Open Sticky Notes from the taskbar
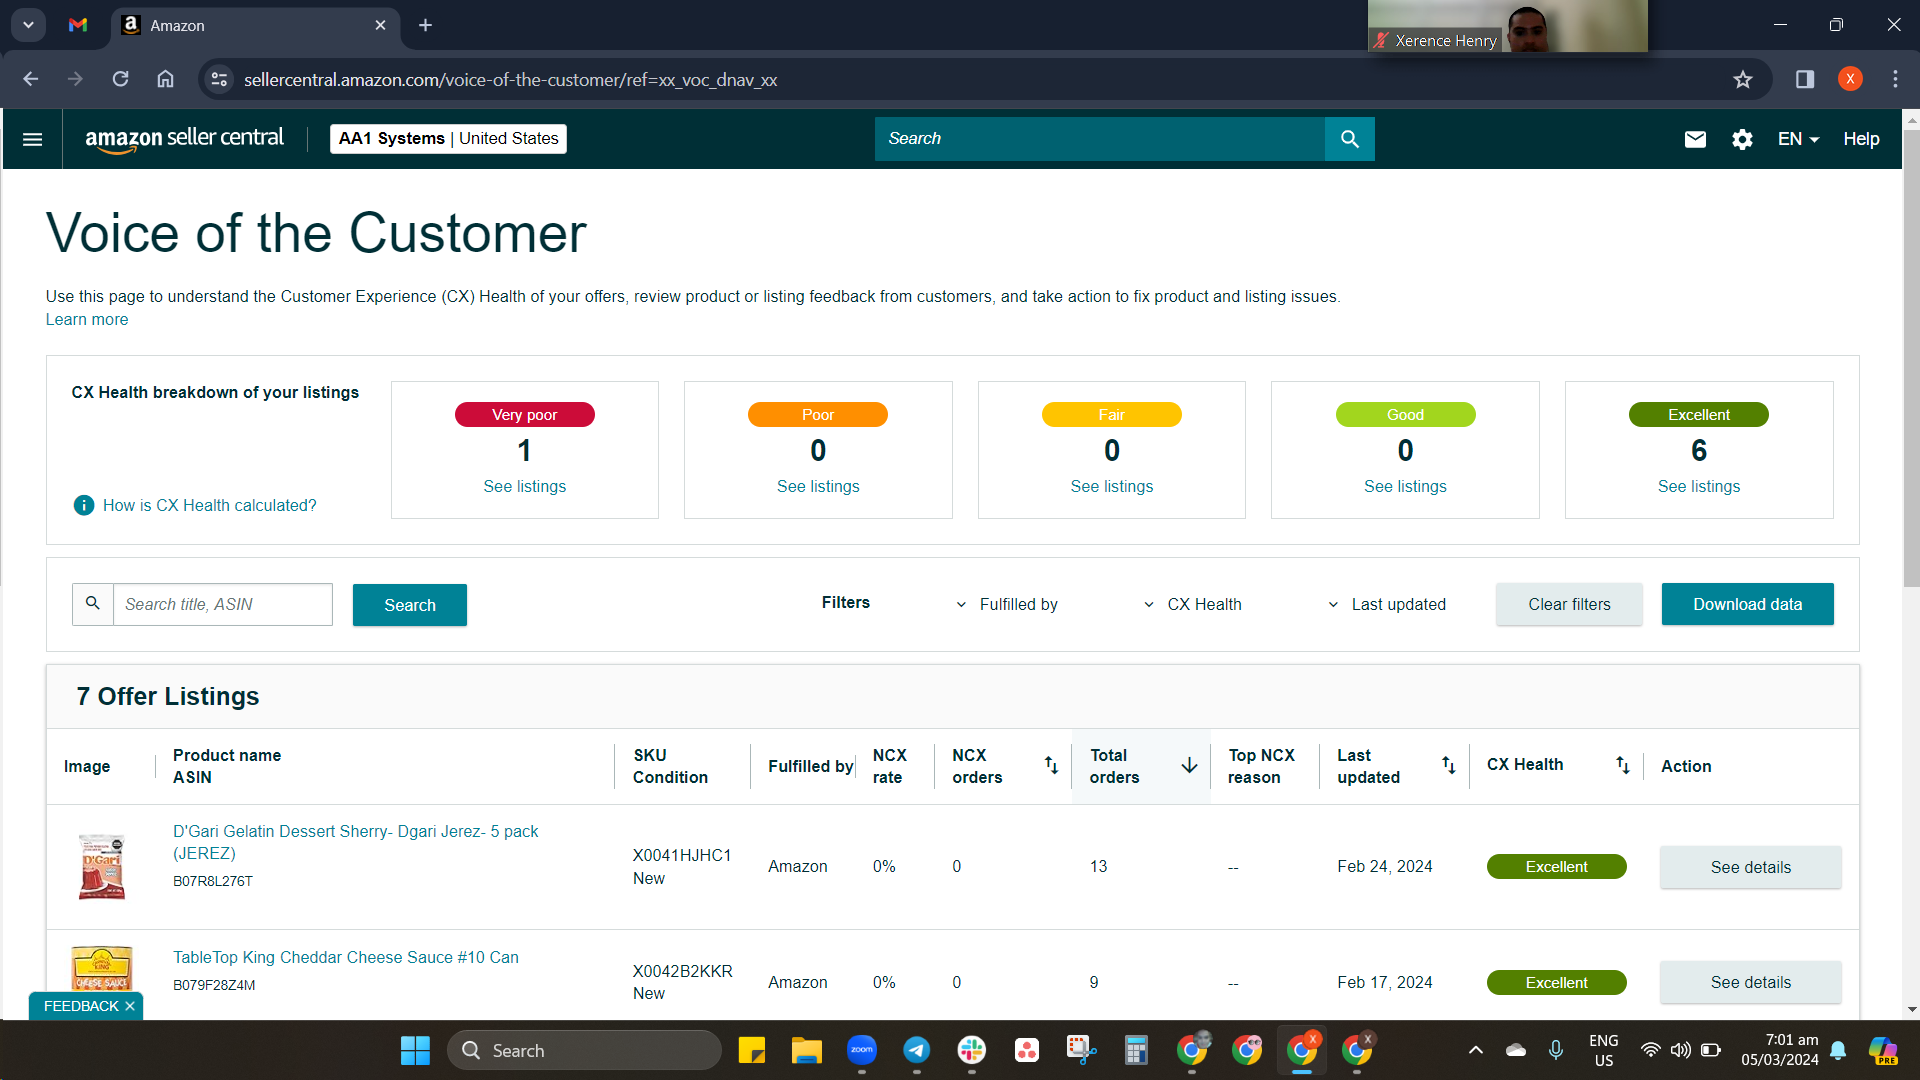The height and width of the screenshot is (1080, 1920). click(x=752, y=1051)
